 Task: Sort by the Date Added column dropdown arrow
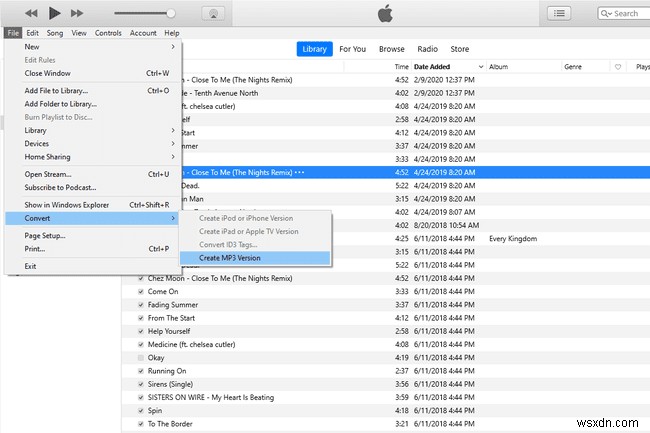pyautogui.click(x=480, y=67)
